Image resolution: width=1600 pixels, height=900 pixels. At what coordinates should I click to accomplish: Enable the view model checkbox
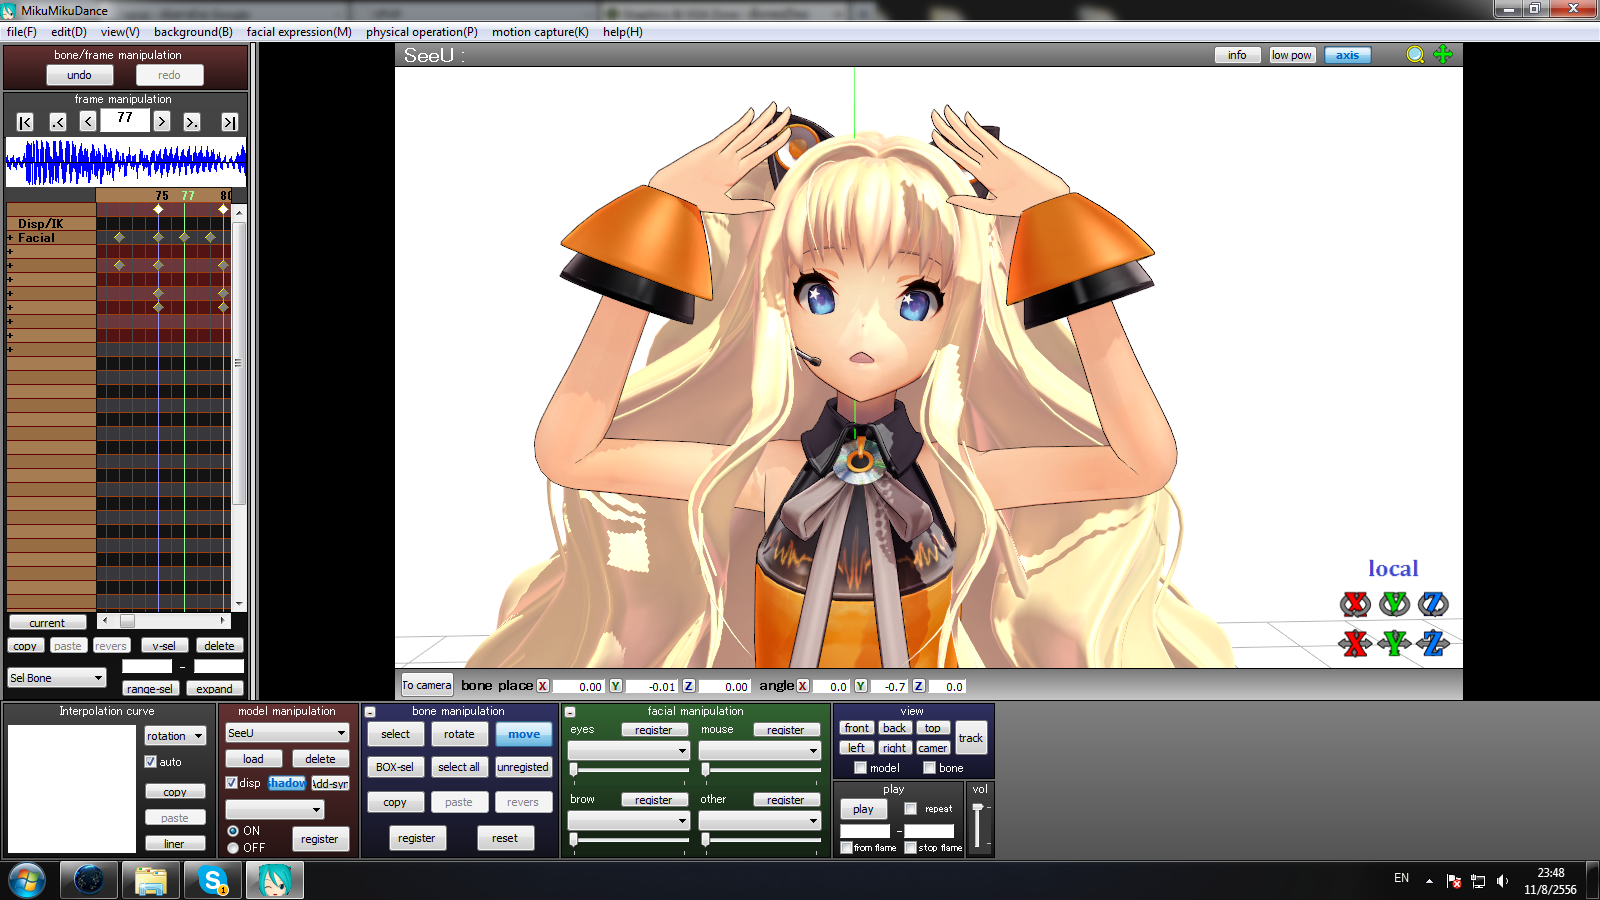pyautogui.click(x=860, y=768)
